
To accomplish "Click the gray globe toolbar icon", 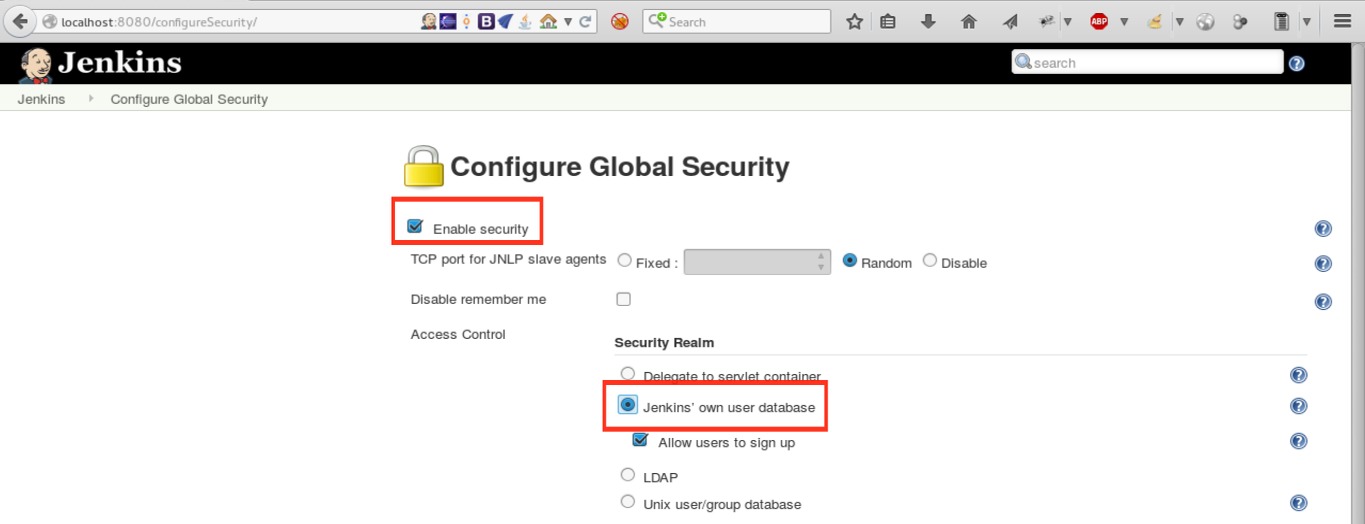I will coord(1205,21).
